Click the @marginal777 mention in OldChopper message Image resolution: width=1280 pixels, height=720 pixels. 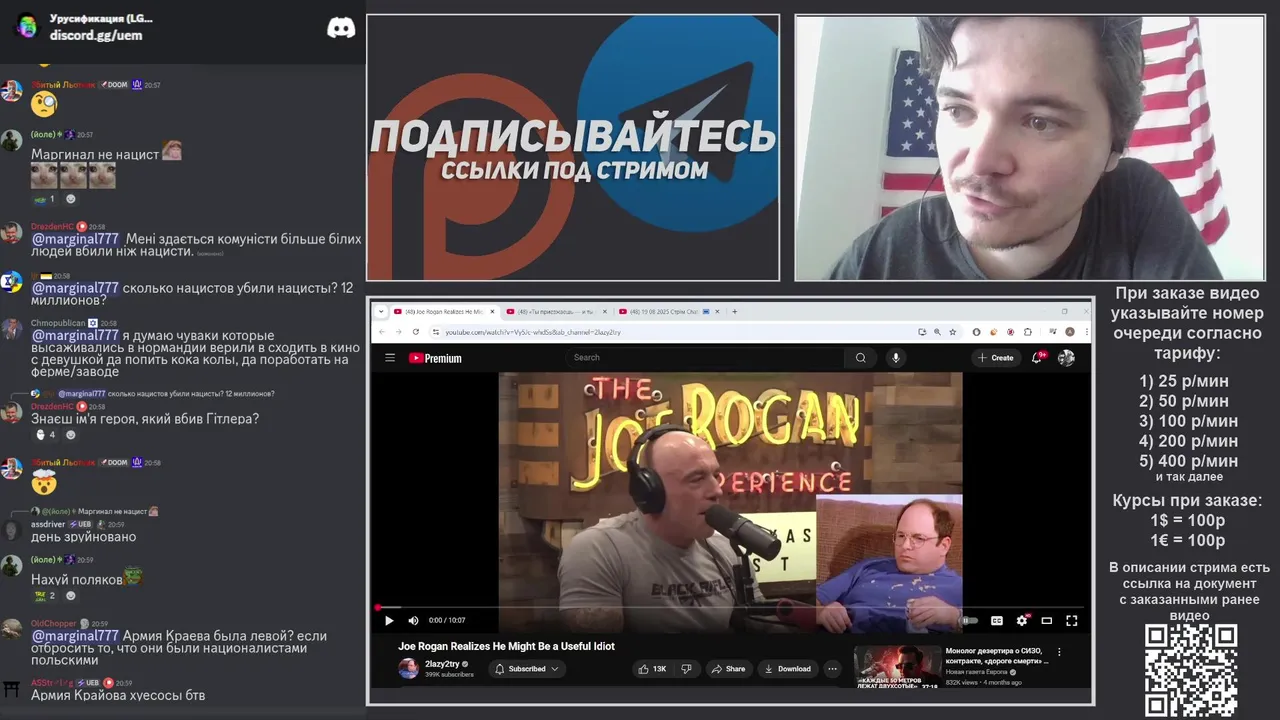tap(75, 636)
